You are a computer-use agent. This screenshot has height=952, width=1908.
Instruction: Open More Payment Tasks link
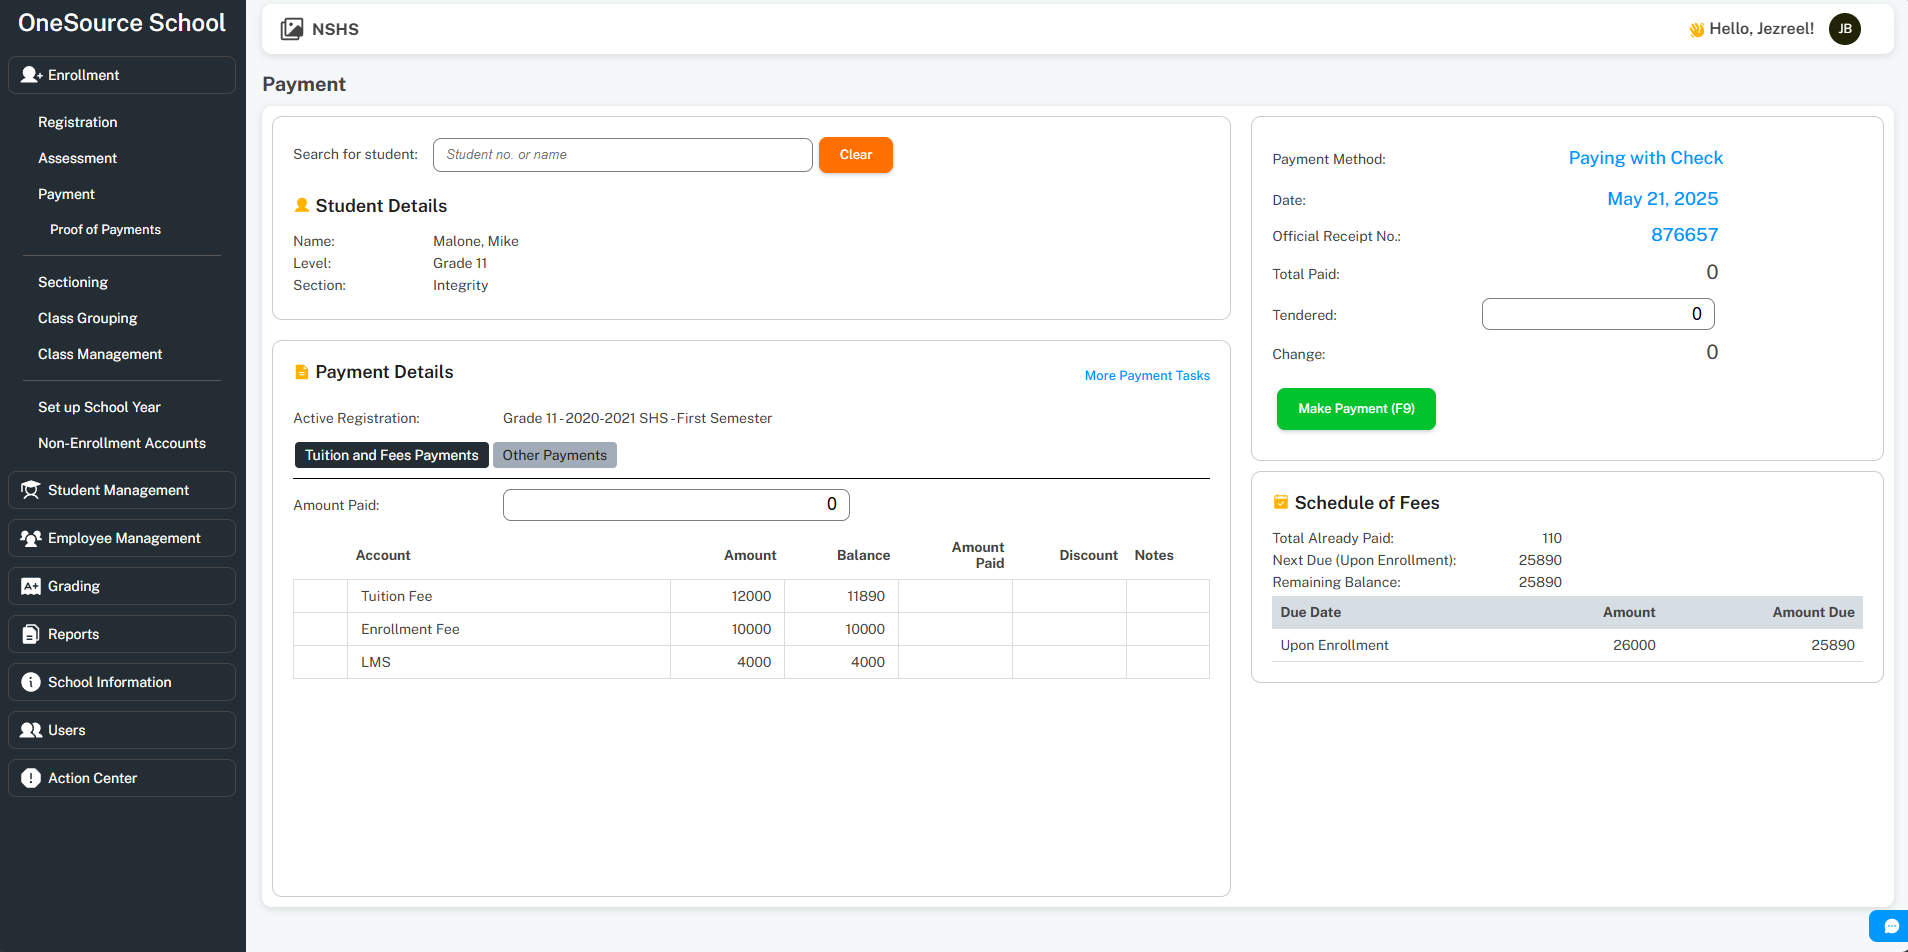[1146, 376]
